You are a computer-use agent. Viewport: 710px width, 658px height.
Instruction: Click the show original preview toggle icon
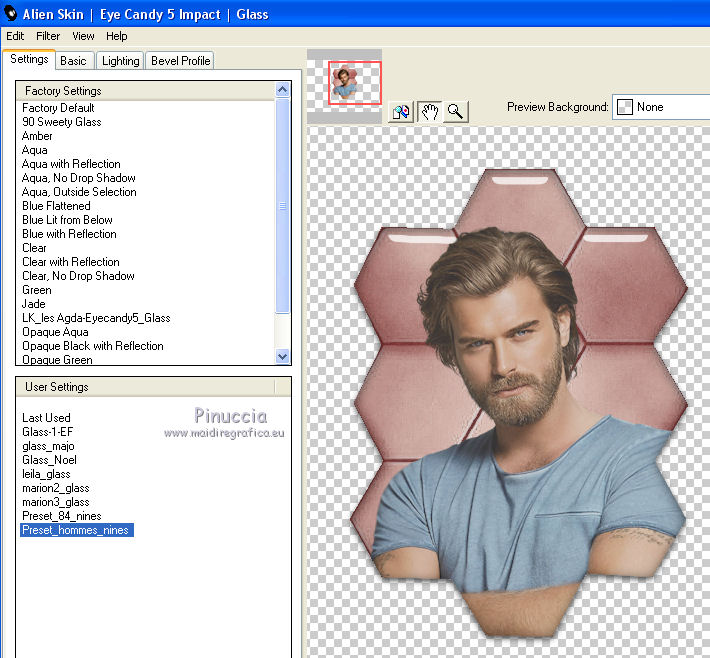pos(401,111)
